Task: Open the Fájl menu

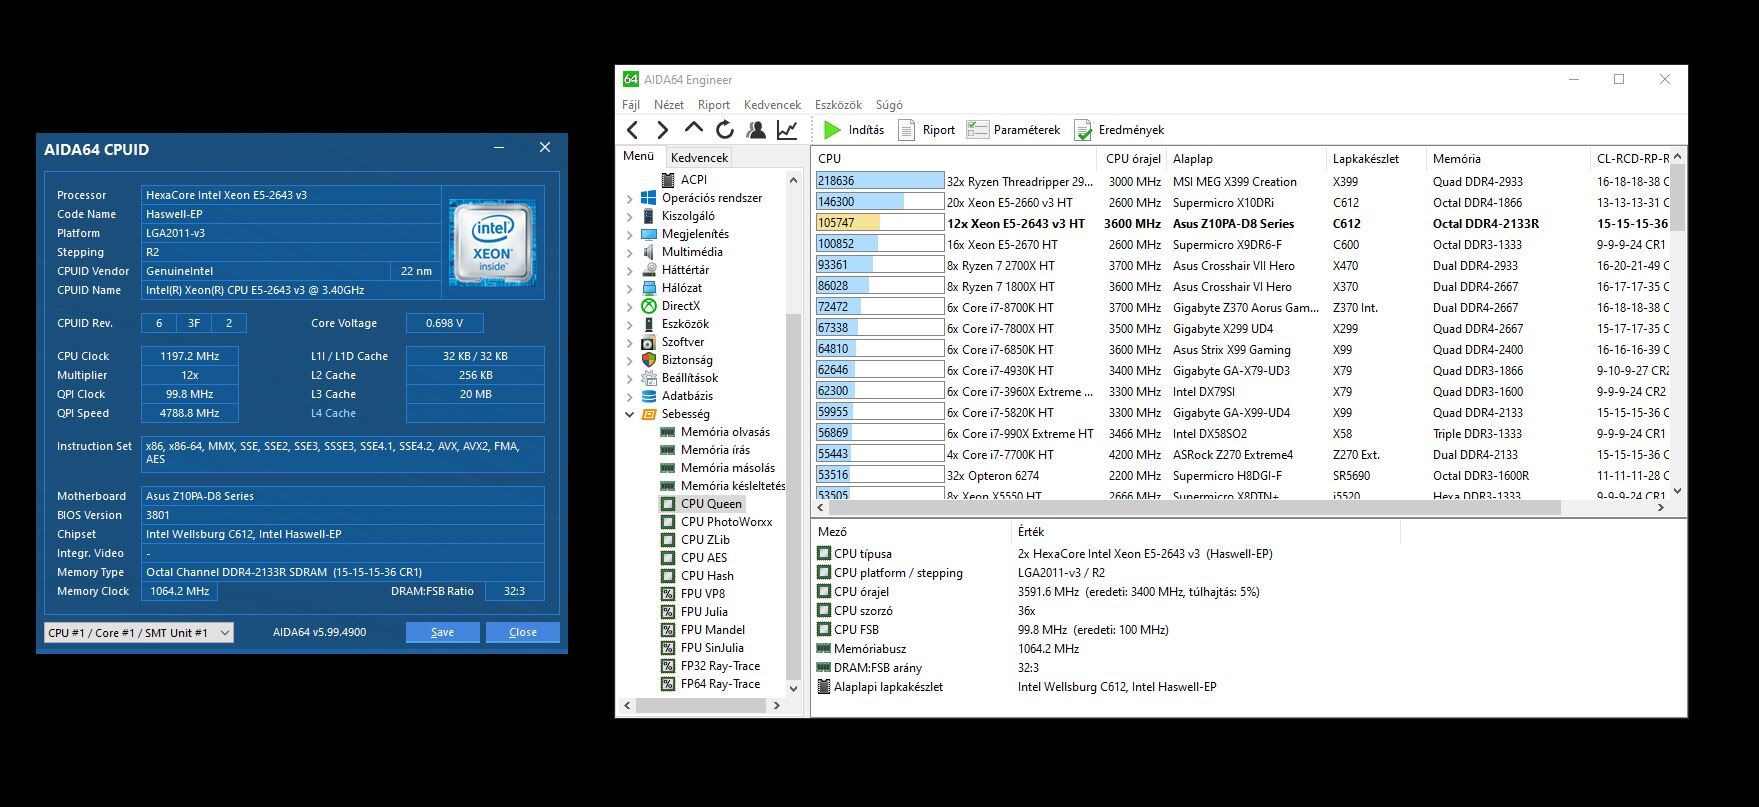Action: pyautogui.click(x=631, y=105)
